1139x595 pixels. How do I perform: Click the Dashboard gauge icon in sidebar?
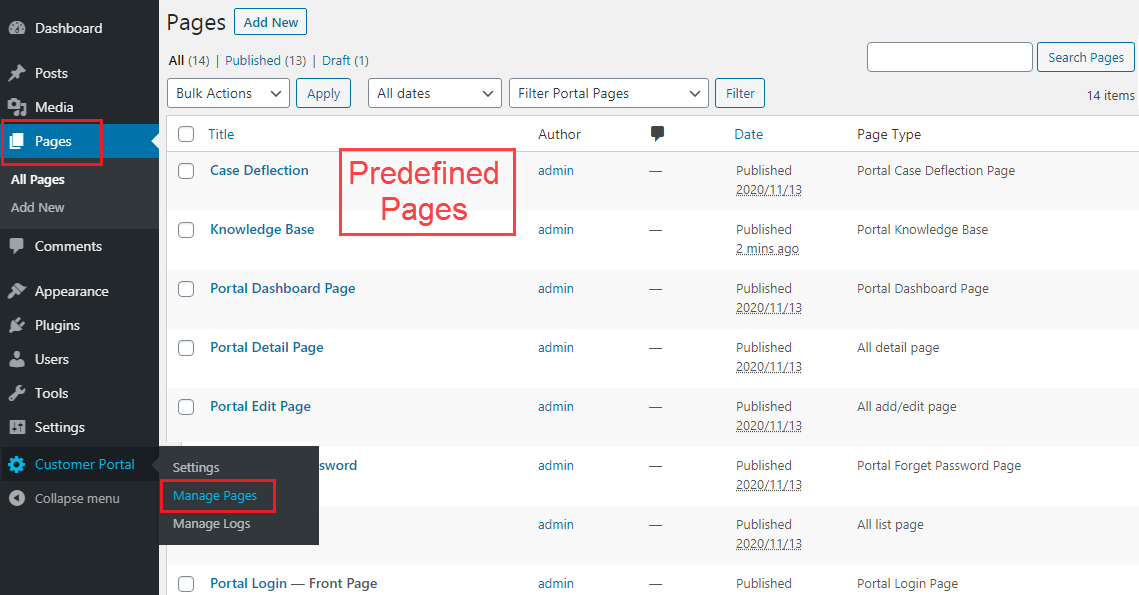click(x=16, y=28)
